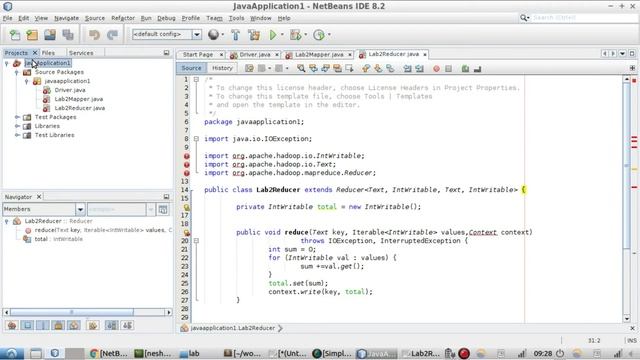Viewport: 640px width, 360px height.
Task: Toggle Fully Qualified Names filter in Navigator
Action: pos(93,325)
